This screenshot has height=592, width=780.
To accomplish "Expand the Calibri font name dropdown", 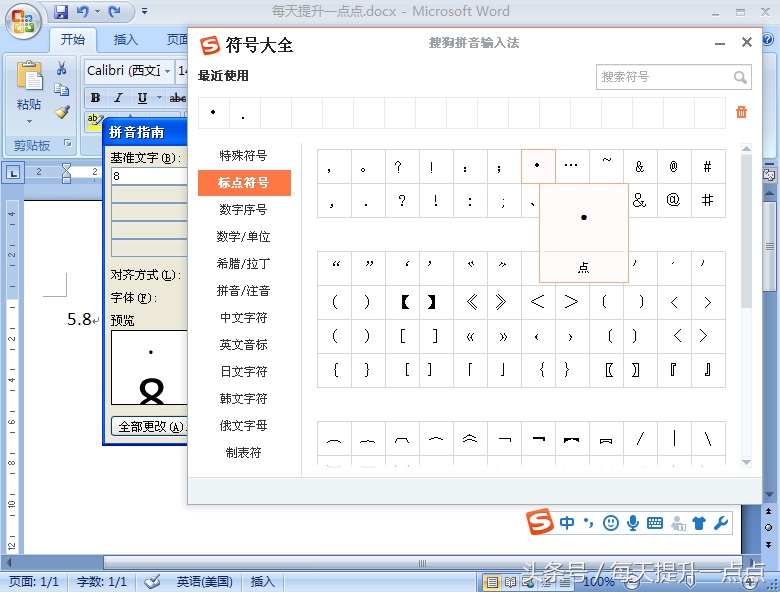I will pos(166,71).
